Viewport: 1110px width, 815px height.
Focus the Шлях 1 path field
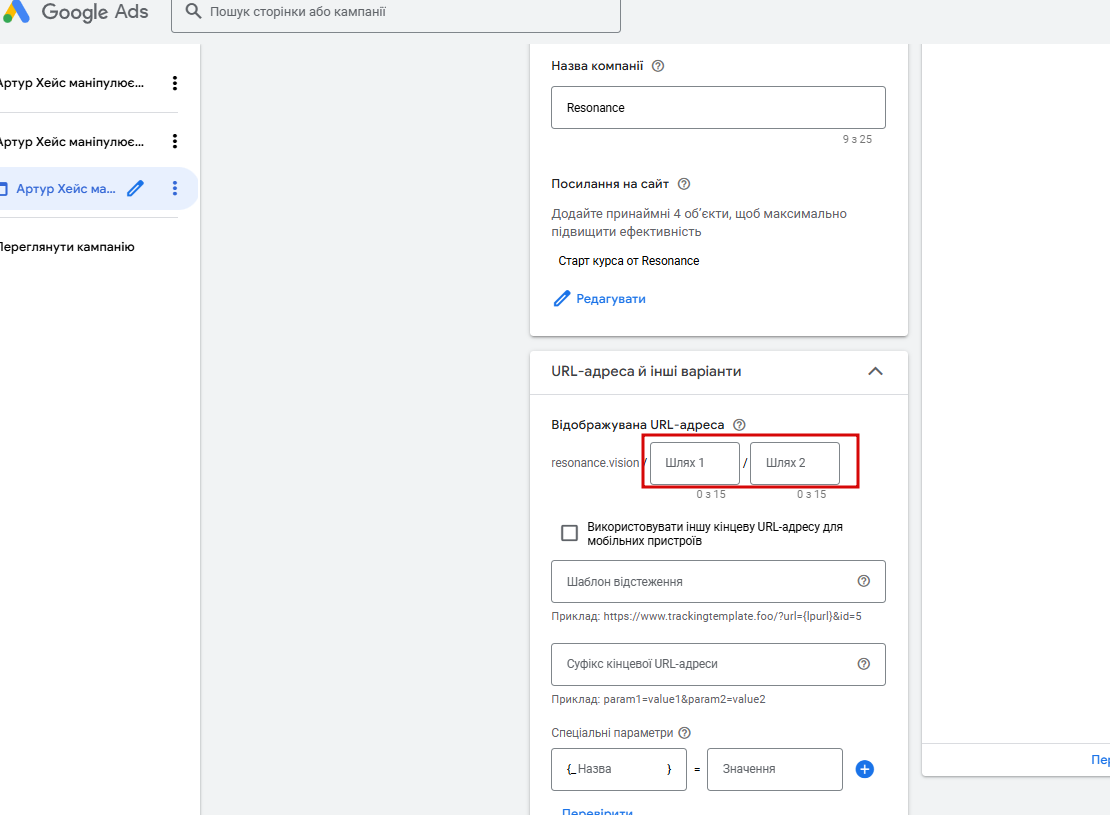coord(695,463)
